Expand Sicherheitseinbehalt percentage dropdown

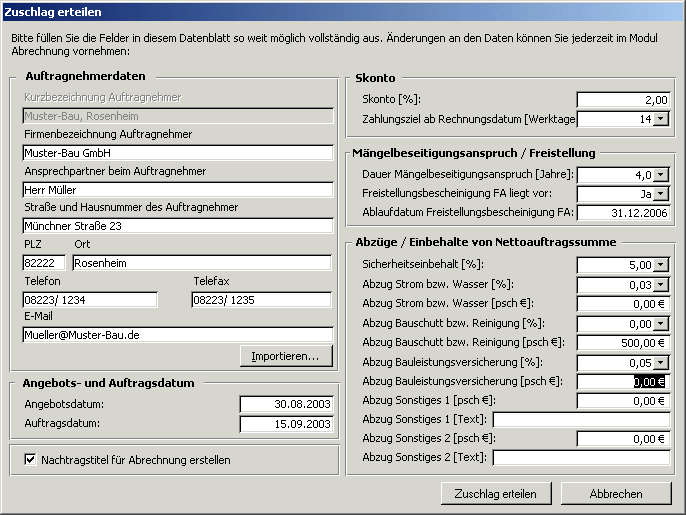(x=660, y=266)
